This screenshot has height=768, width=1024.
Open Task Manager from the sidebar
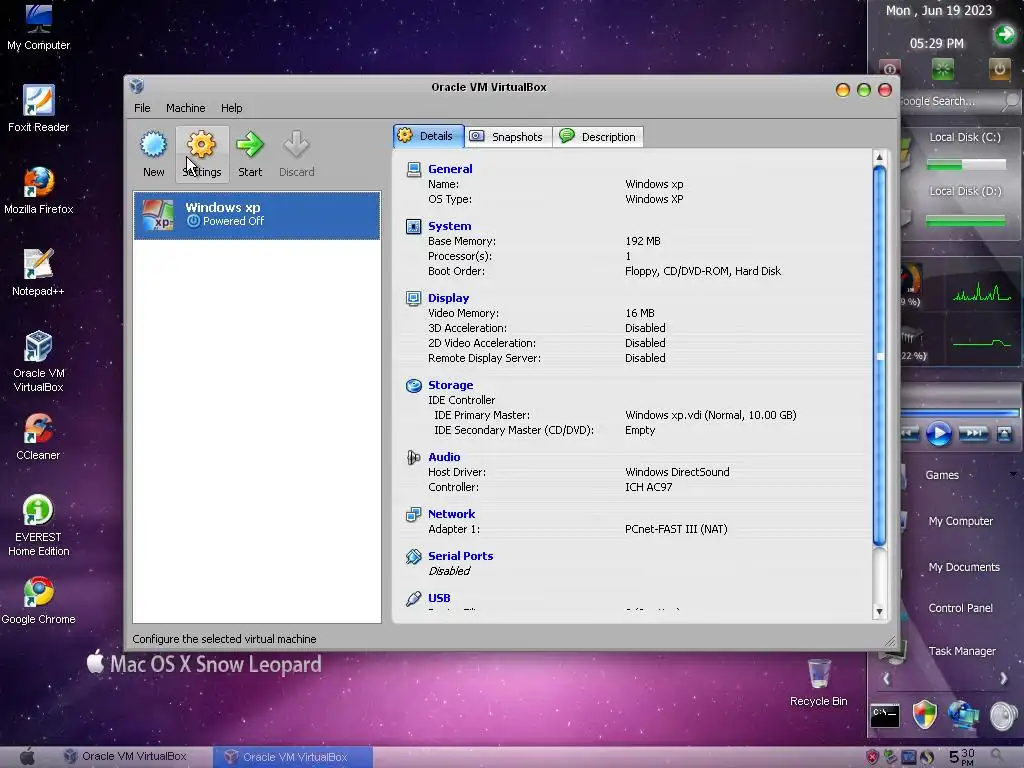[x=962, y=651]
